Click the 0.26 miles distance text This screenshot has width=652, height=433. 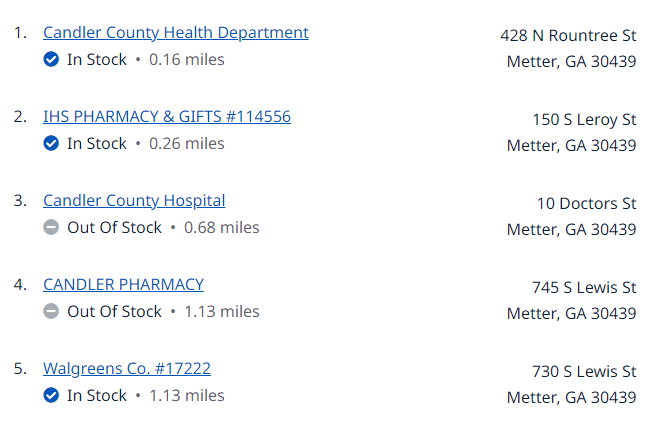tap(187, 144)
